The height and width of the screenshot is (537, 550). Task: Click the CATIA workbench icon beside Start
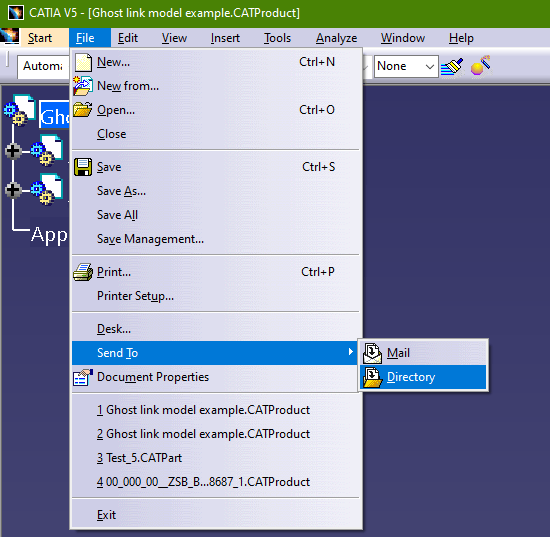click(9, 36)
